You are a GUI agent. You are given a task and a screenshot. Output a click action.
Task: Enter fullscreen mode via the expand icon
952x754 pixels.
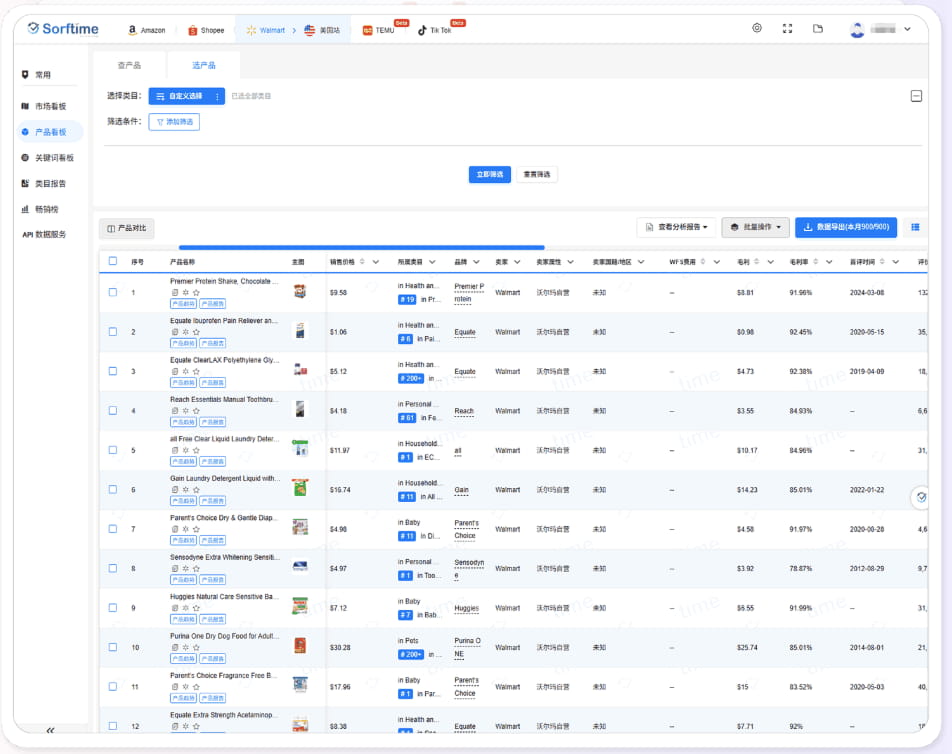coord(787,29)
